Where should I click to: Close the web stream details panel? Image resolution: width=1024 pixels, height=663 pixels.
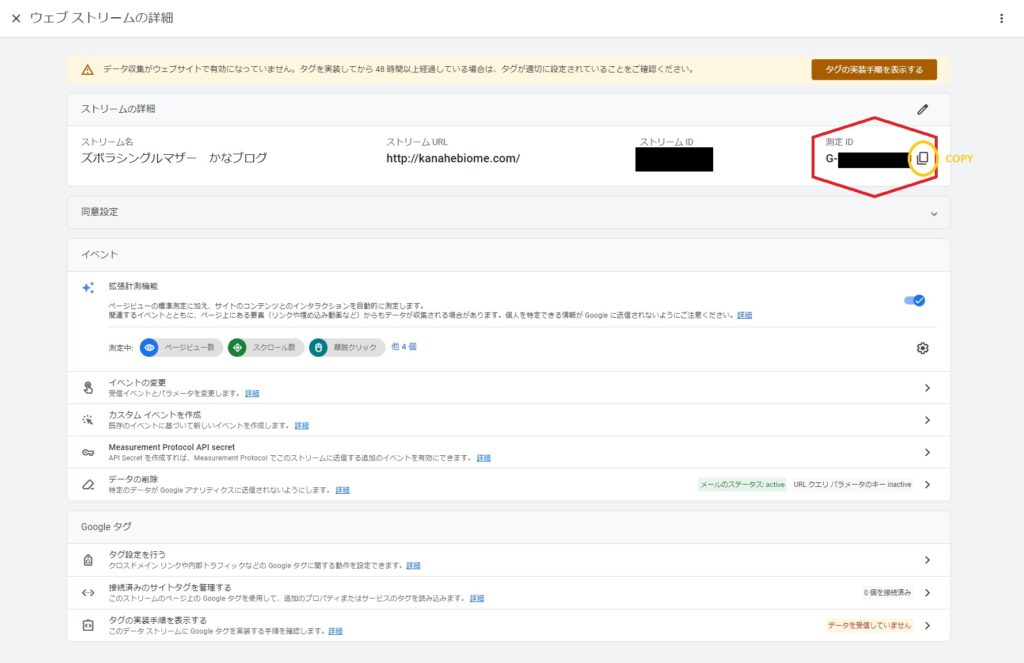click(x=16, y=19)
